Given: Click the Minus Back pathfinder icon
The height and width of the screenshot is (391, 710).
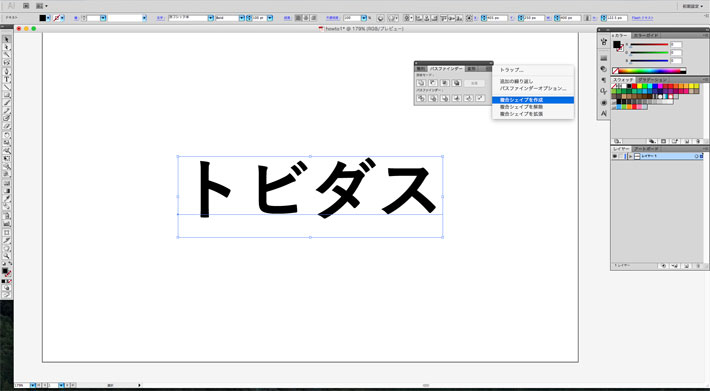Looking at the screenshot, I should point(480,98).
